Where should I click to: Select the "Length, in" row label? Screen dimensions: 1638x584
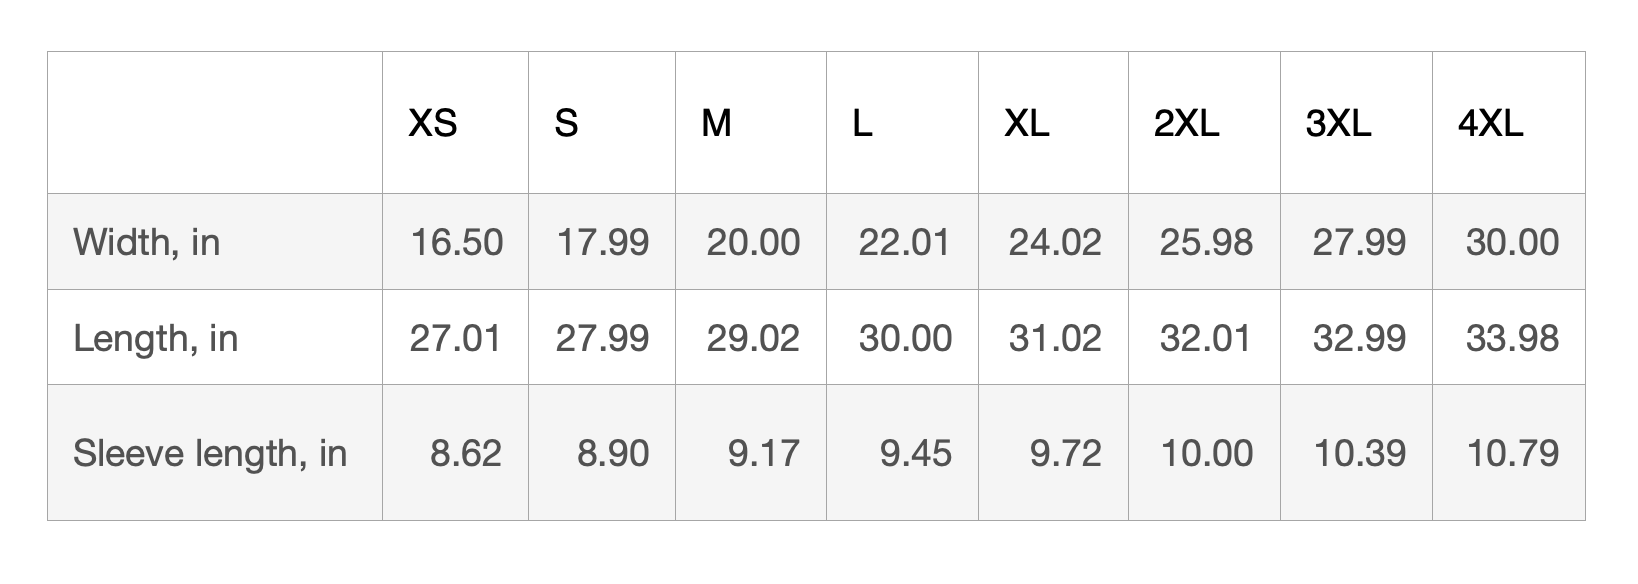(x=155, y=338)
